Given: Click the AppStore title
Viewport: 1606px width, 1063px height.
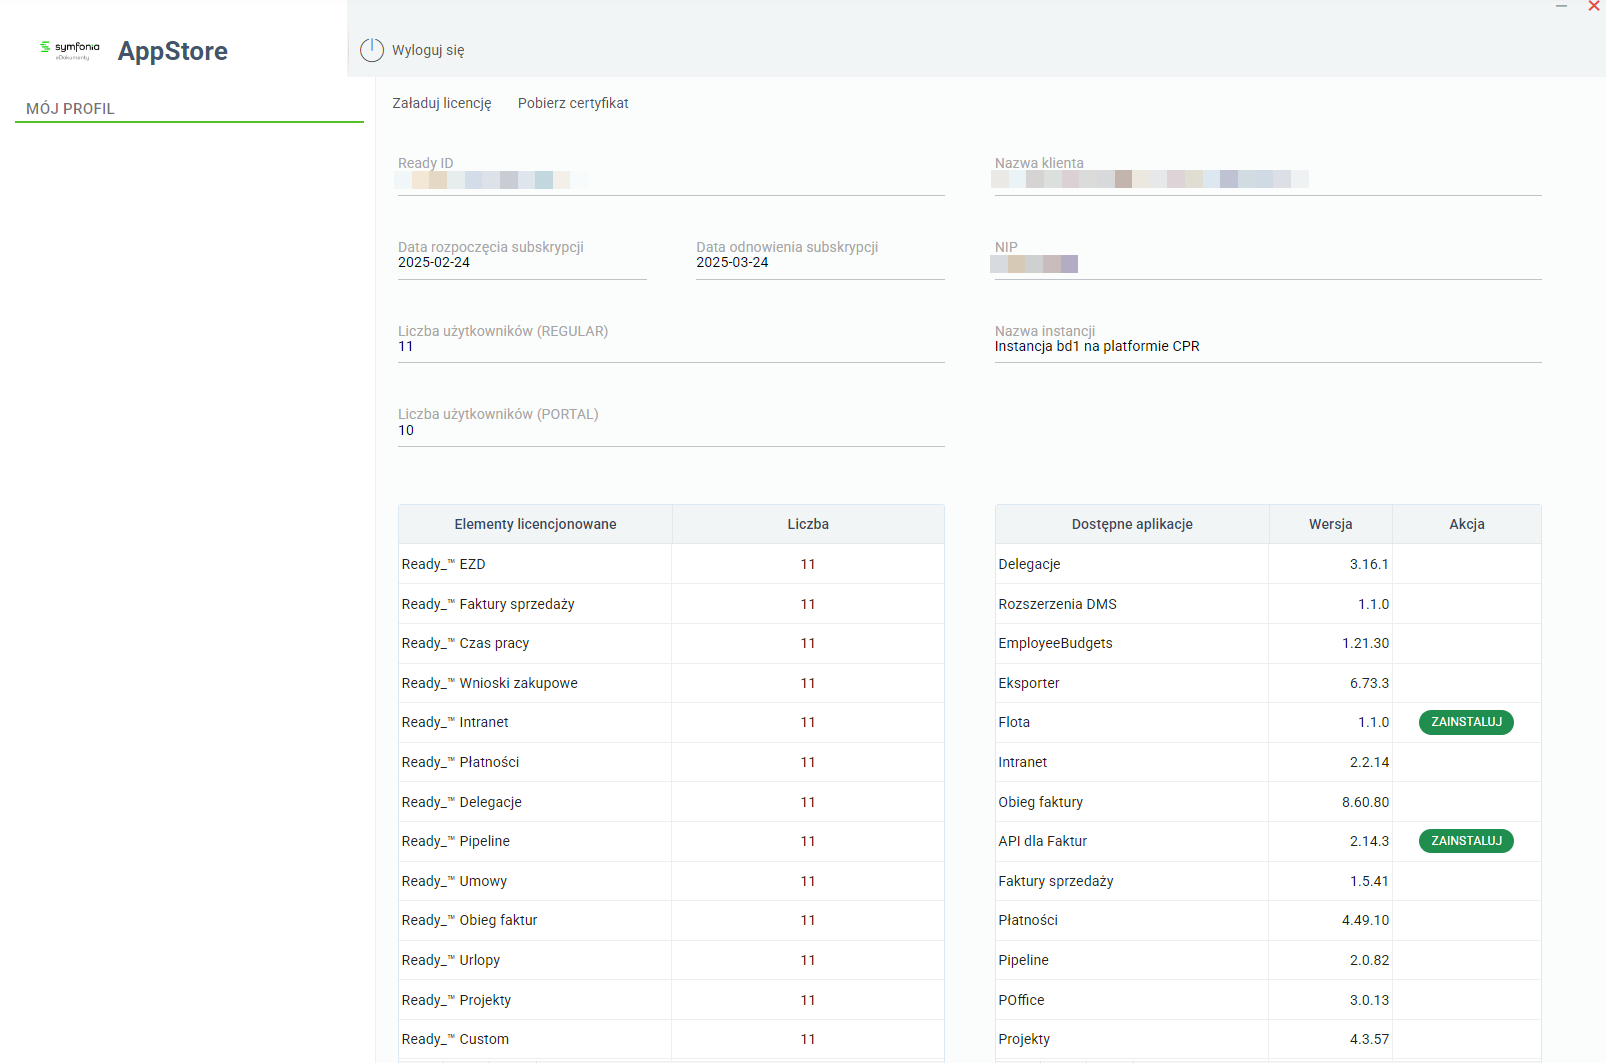Looking at the screenshot, I should pyautogui.click(x=173, y=51).
